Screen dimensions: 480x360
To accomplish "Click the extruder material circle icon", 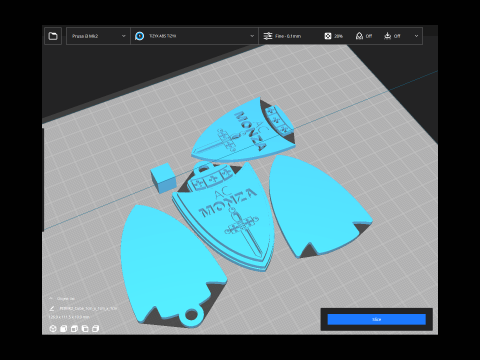I will pyautogui.click(x=140, y=36).
